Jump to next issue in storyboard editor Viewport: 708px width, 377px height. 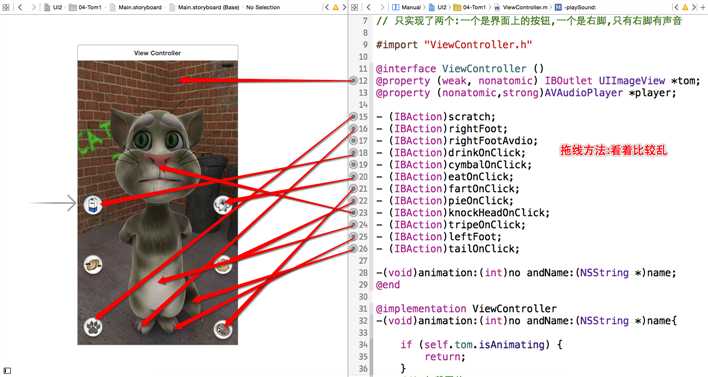point(344,7)
